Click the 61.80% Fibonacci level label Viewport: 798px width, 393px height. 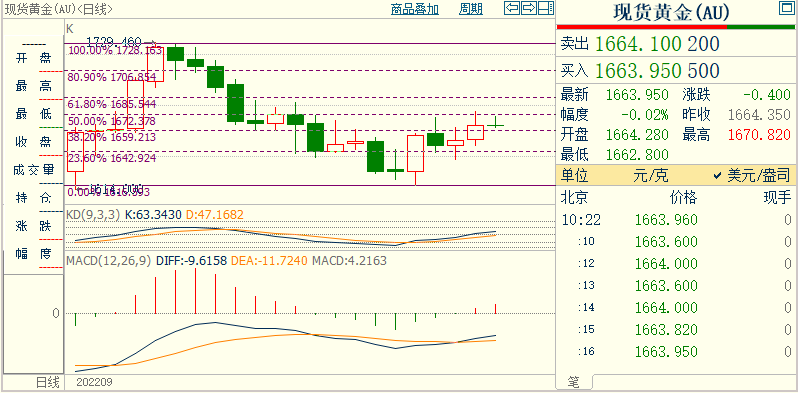pyautogui.click(x=112, y=104)
